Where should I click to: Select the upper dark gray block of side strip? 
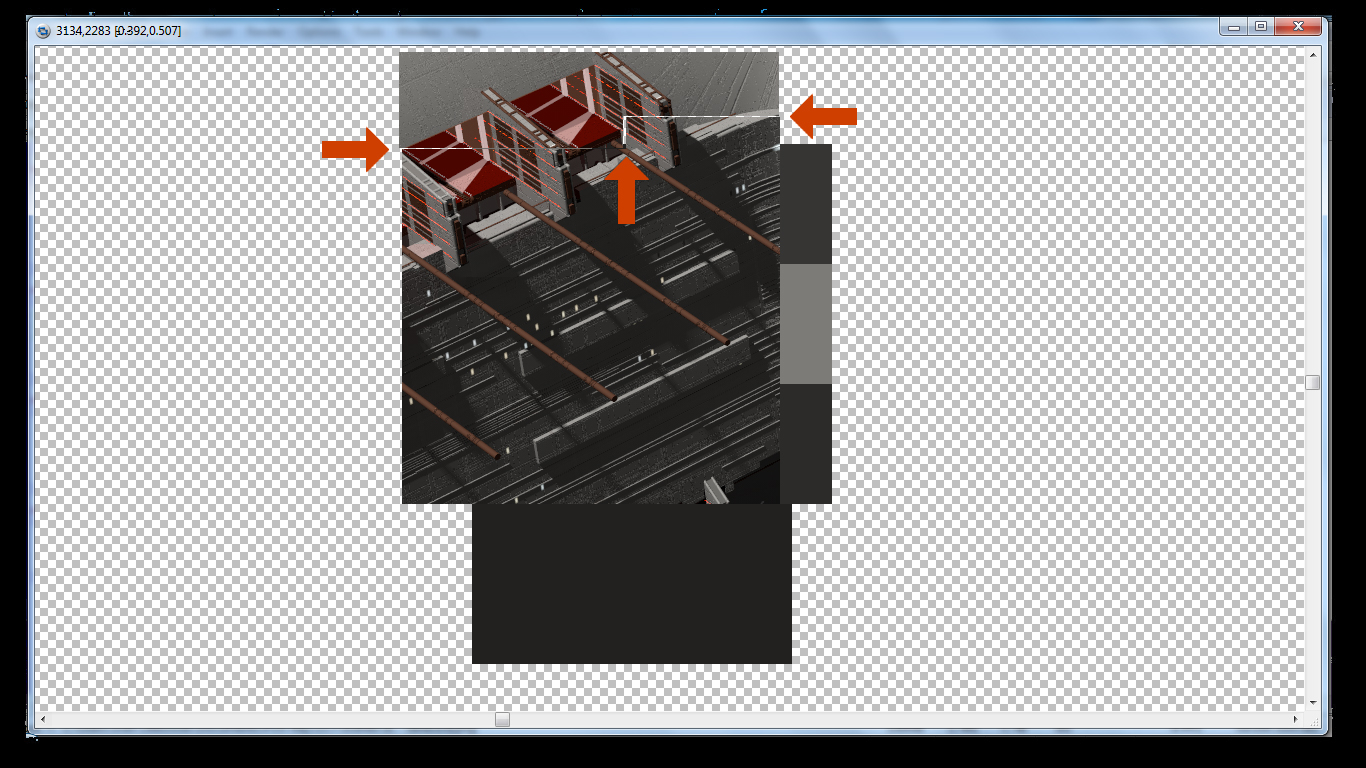805,204
